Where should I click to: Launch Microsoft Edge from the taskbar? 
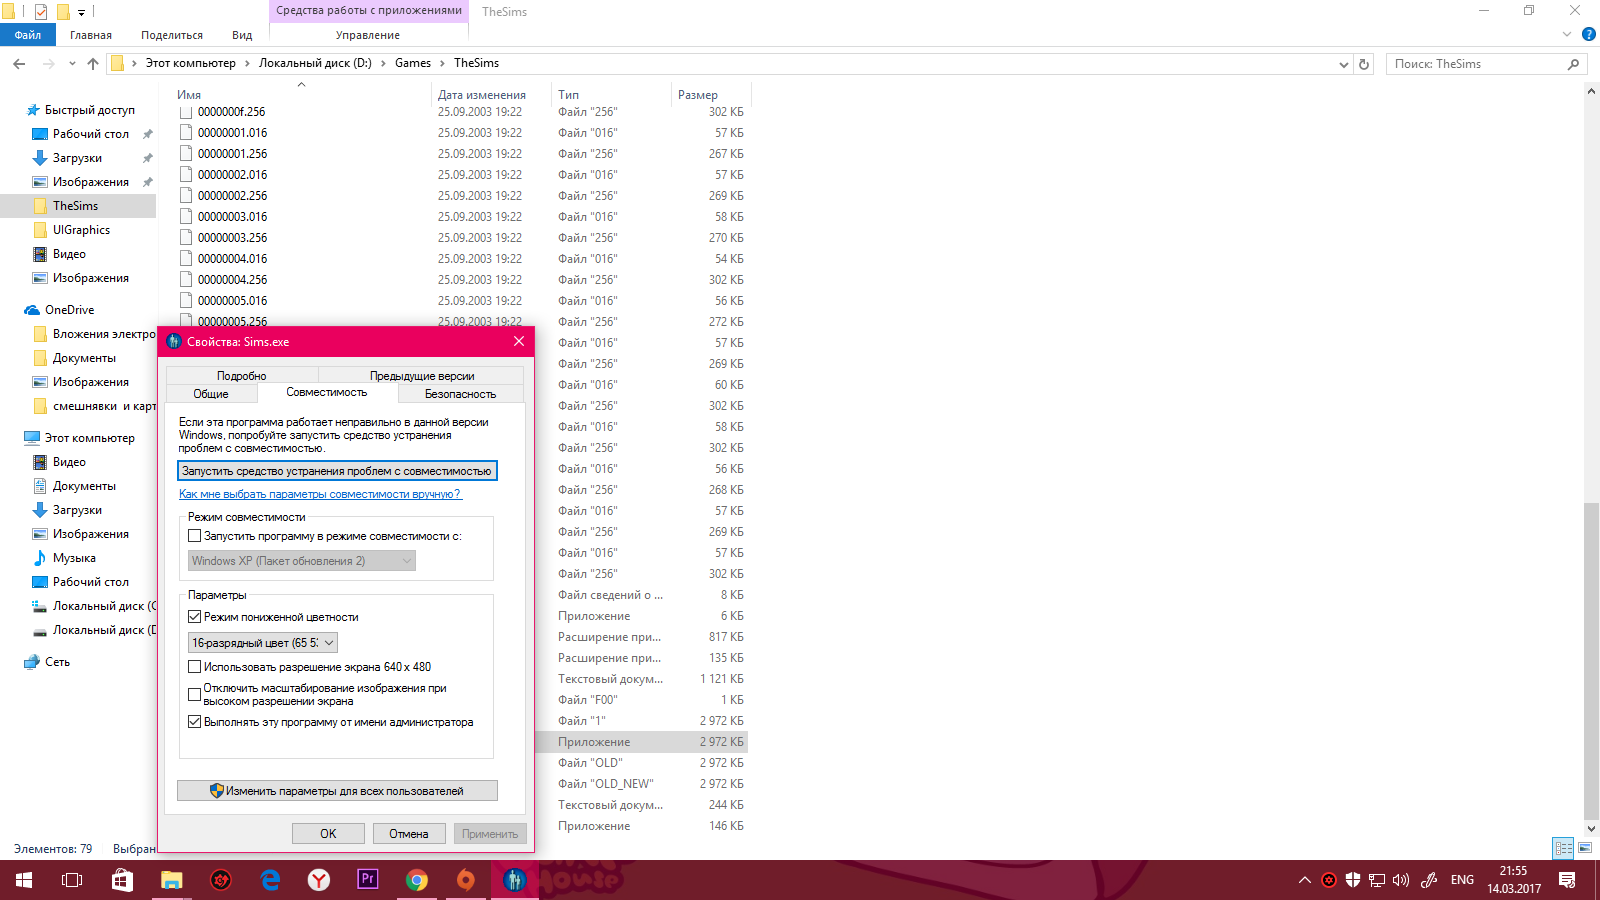pos(270,880)
